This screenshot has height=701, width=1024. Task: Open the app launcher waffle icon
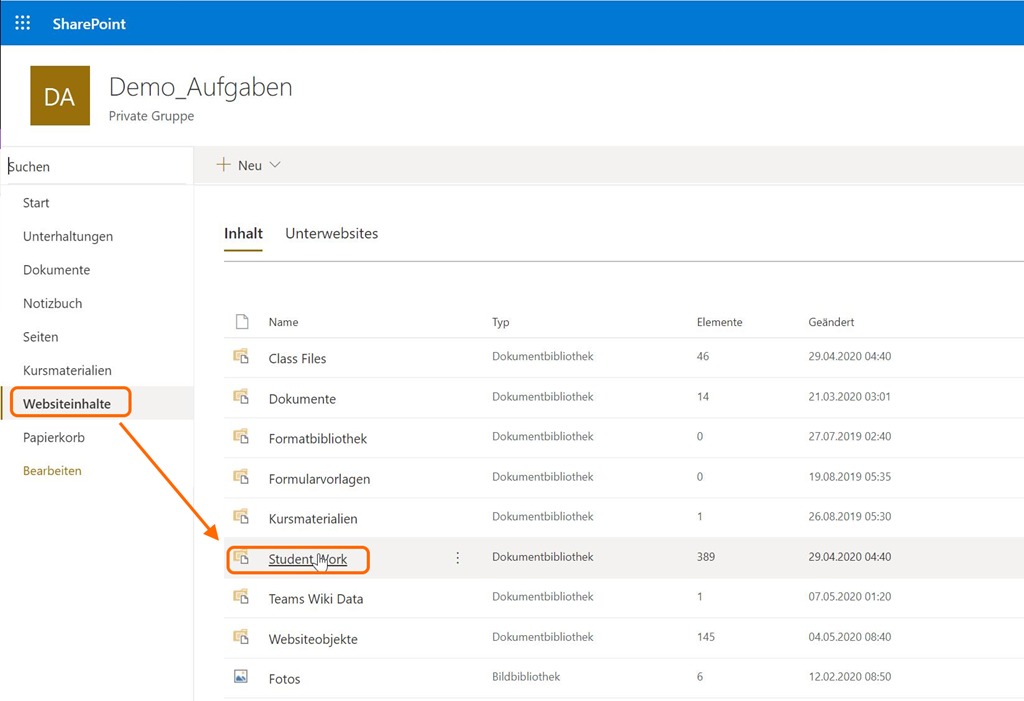pos(22,23)
